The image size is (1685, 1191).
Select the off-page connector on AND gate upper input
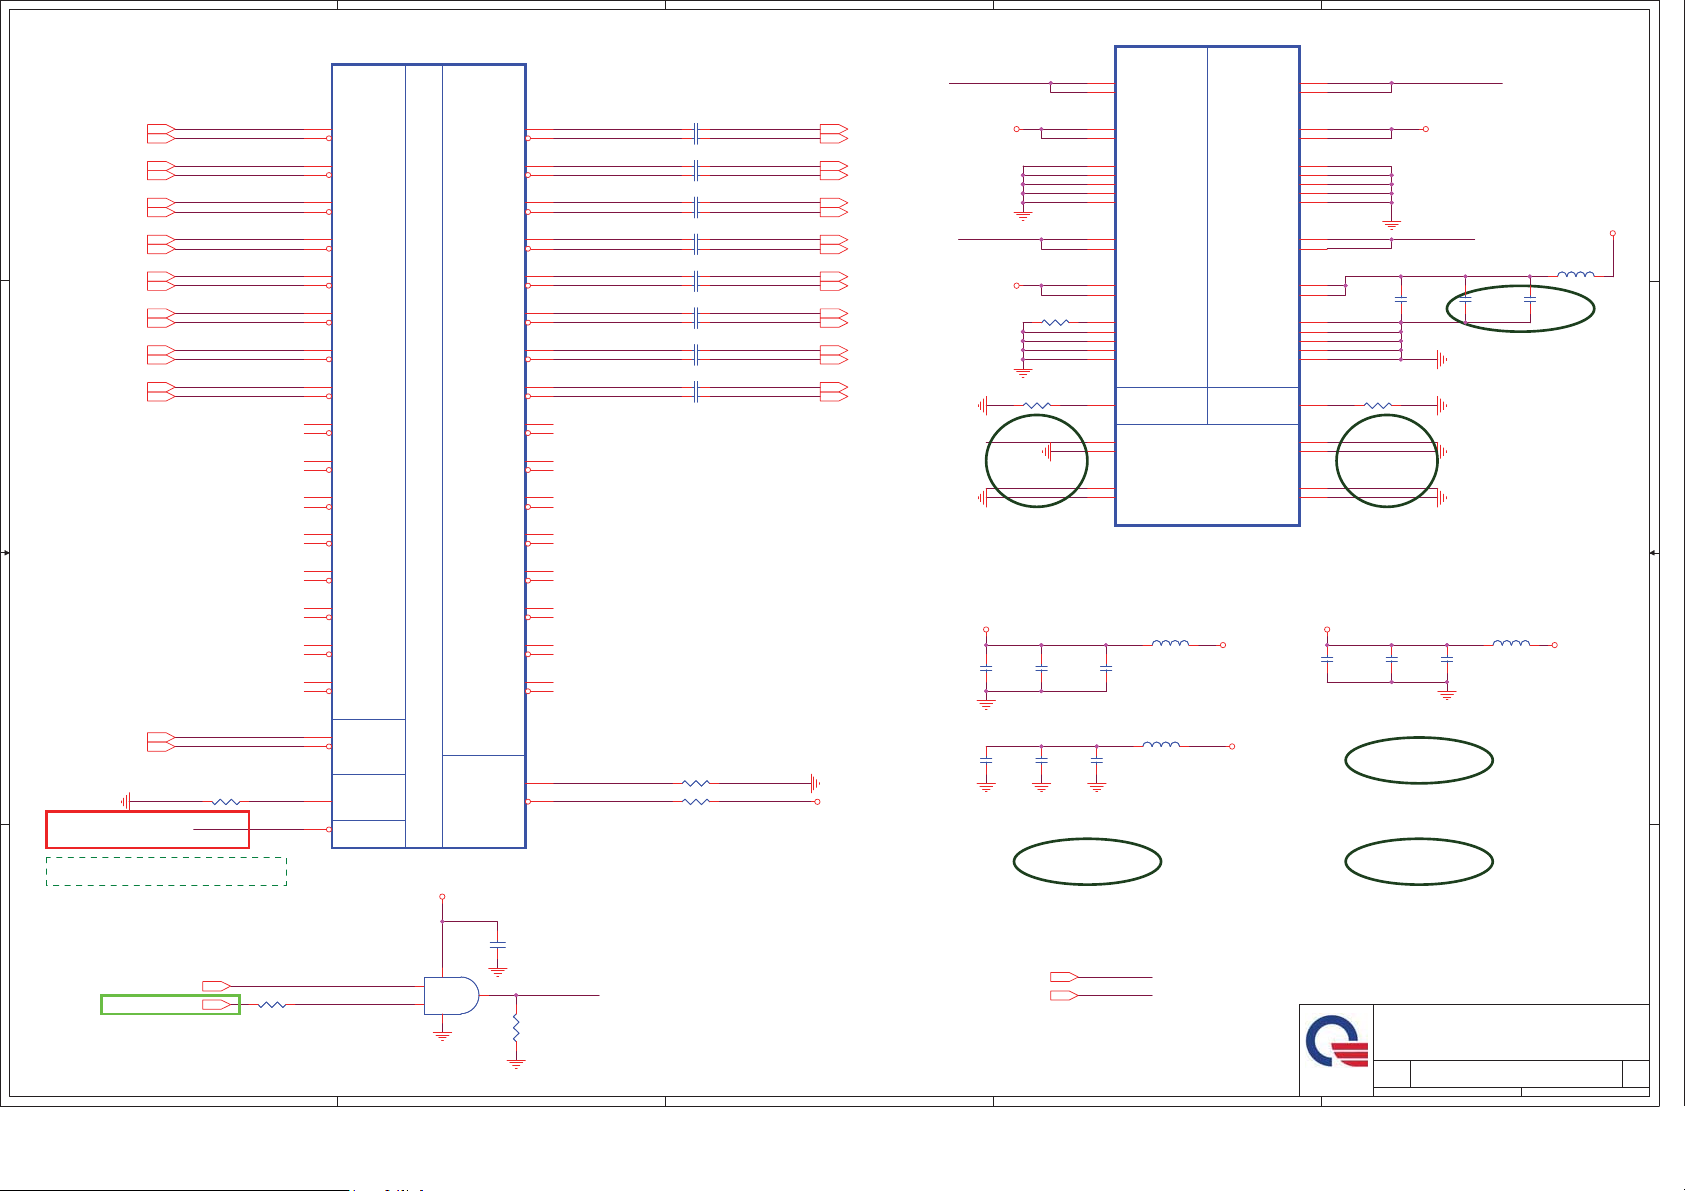tap(216, 986)
